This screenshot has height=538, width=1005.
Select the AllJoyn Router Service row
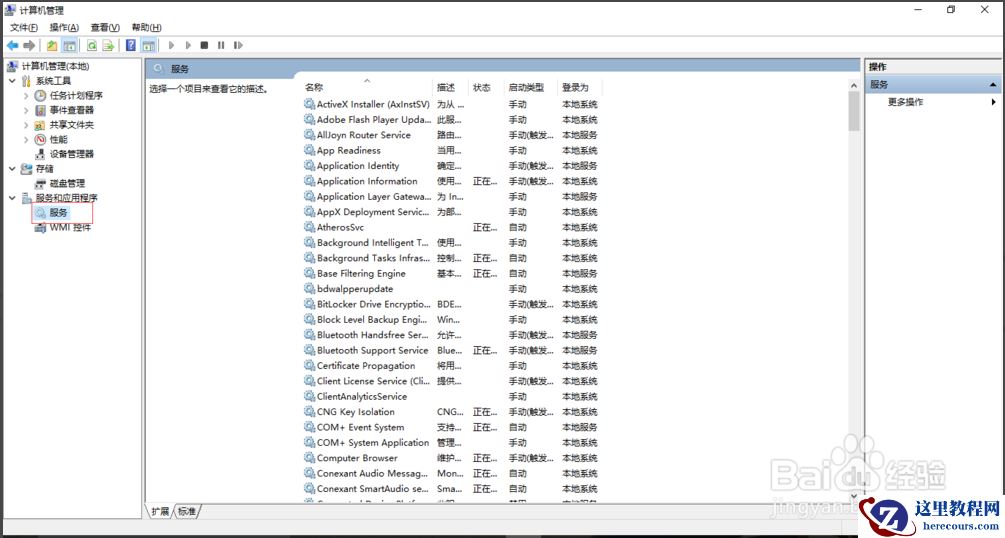pyautogui.click(x=451, y=135)
